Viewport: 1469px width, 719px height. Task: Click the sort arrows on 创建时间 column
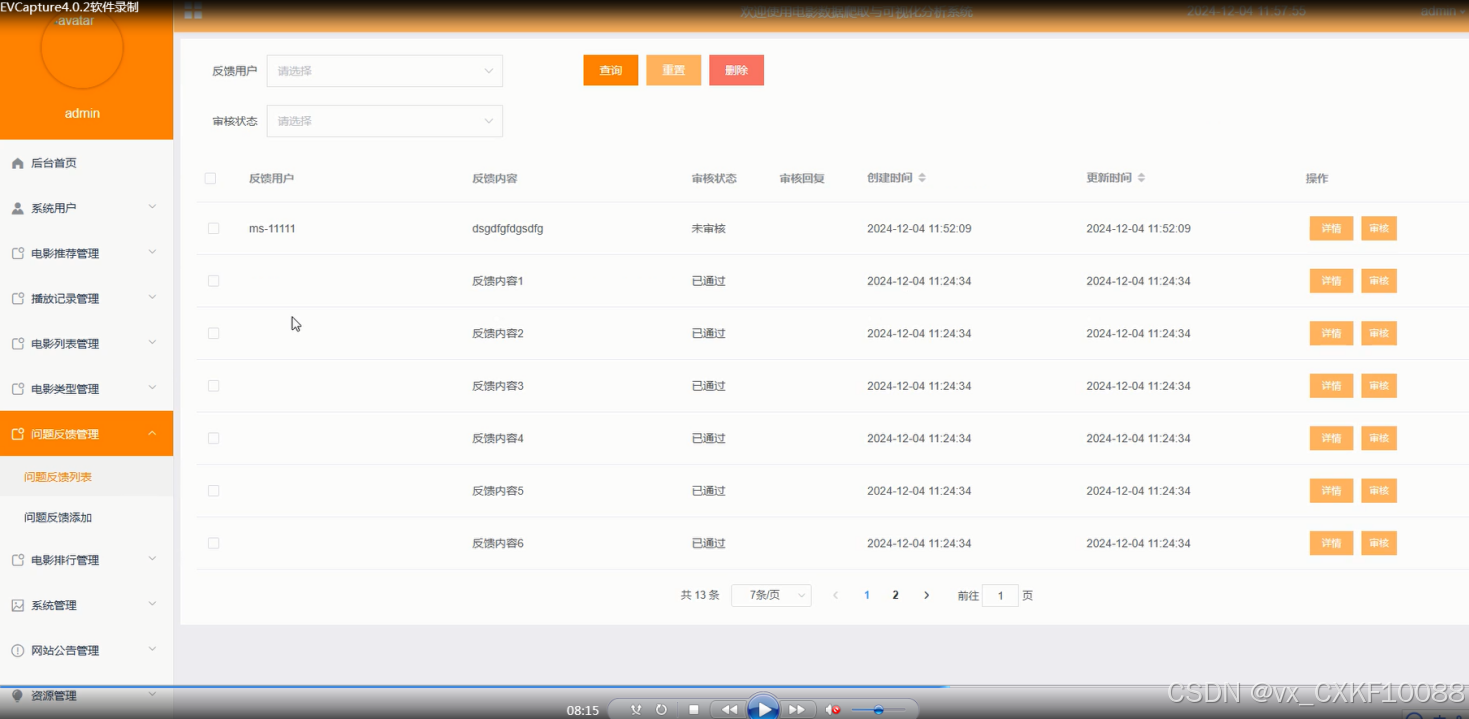[922, 178]
